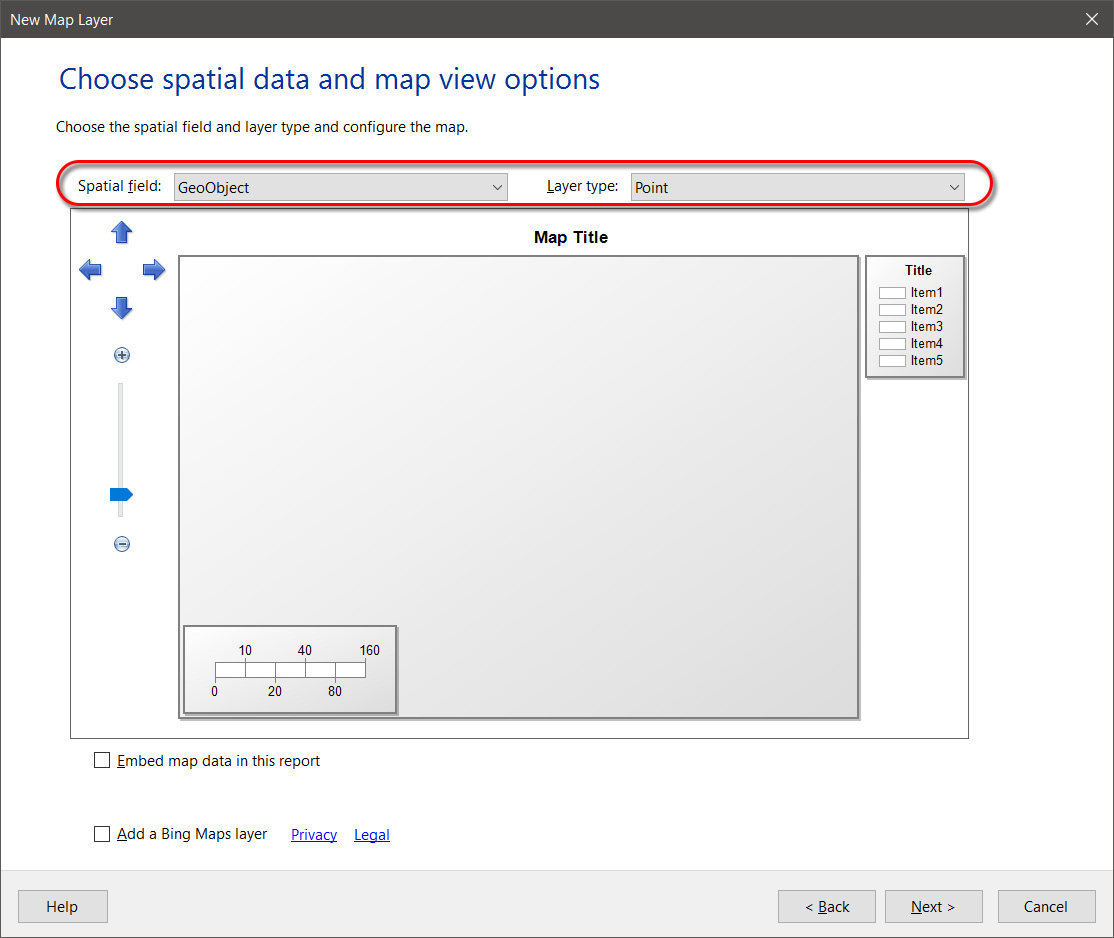
Task: Enable Embed map data in this report
Action: point(102,760)
